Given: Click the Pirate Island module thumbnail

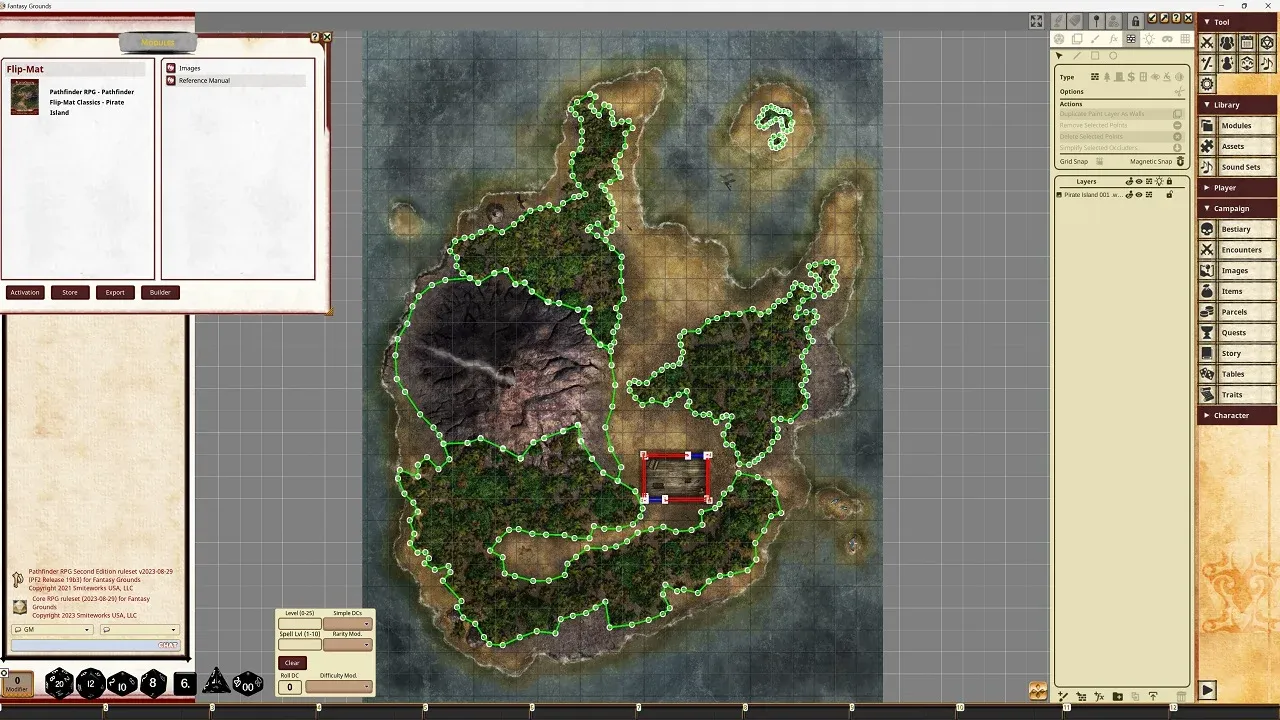Looking at the screenshot, I should tap(25, 98).
